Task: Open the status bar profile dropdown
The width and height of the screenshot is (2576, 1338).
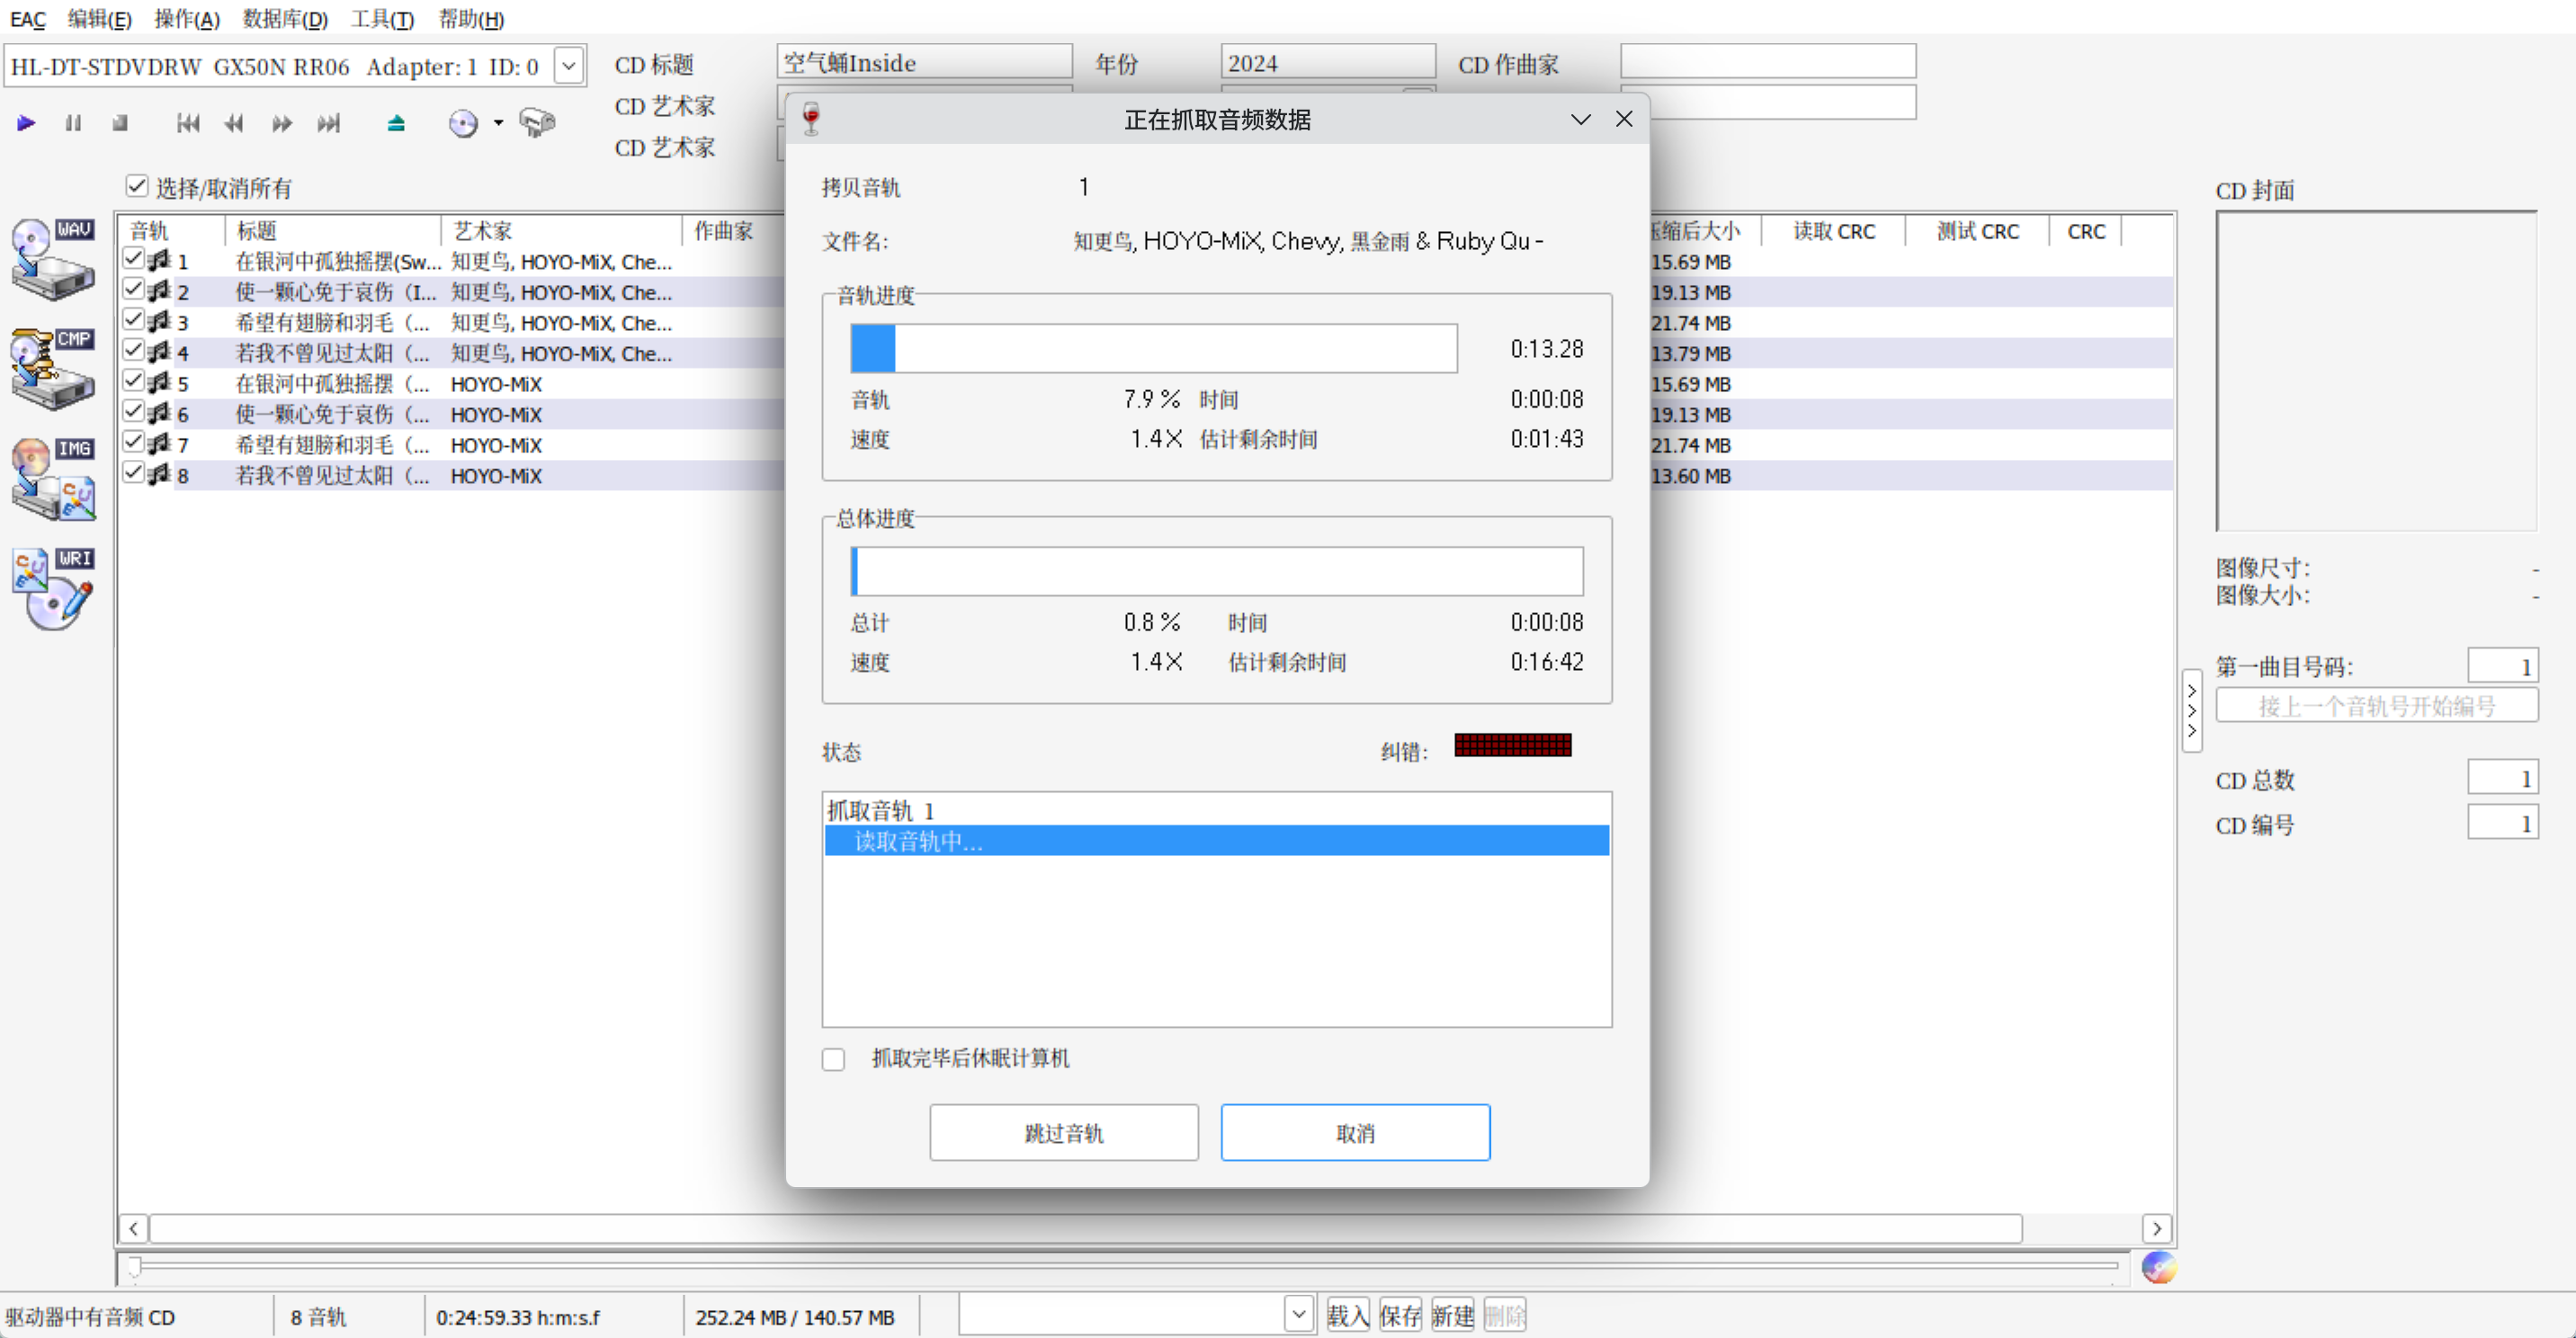Action: point(1298,1314)
